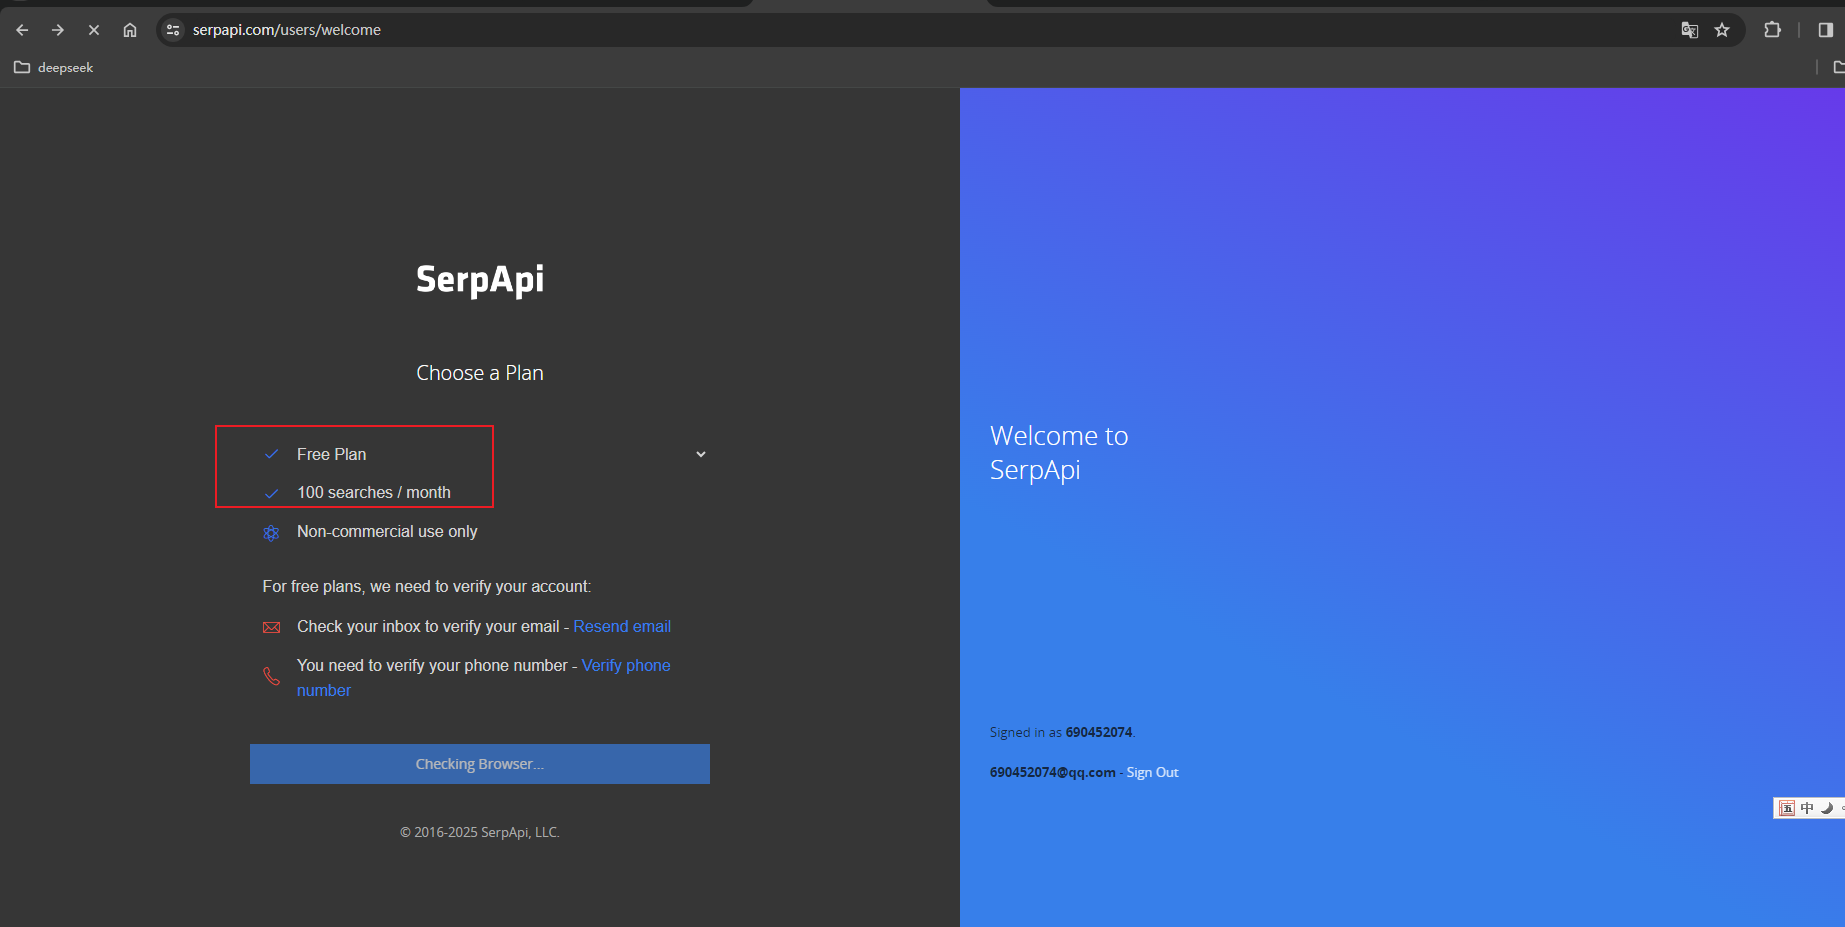Click the serpapi.com address bar URL
The height and width of the screenshot is (927, 1845).
[x=287, y=30]
